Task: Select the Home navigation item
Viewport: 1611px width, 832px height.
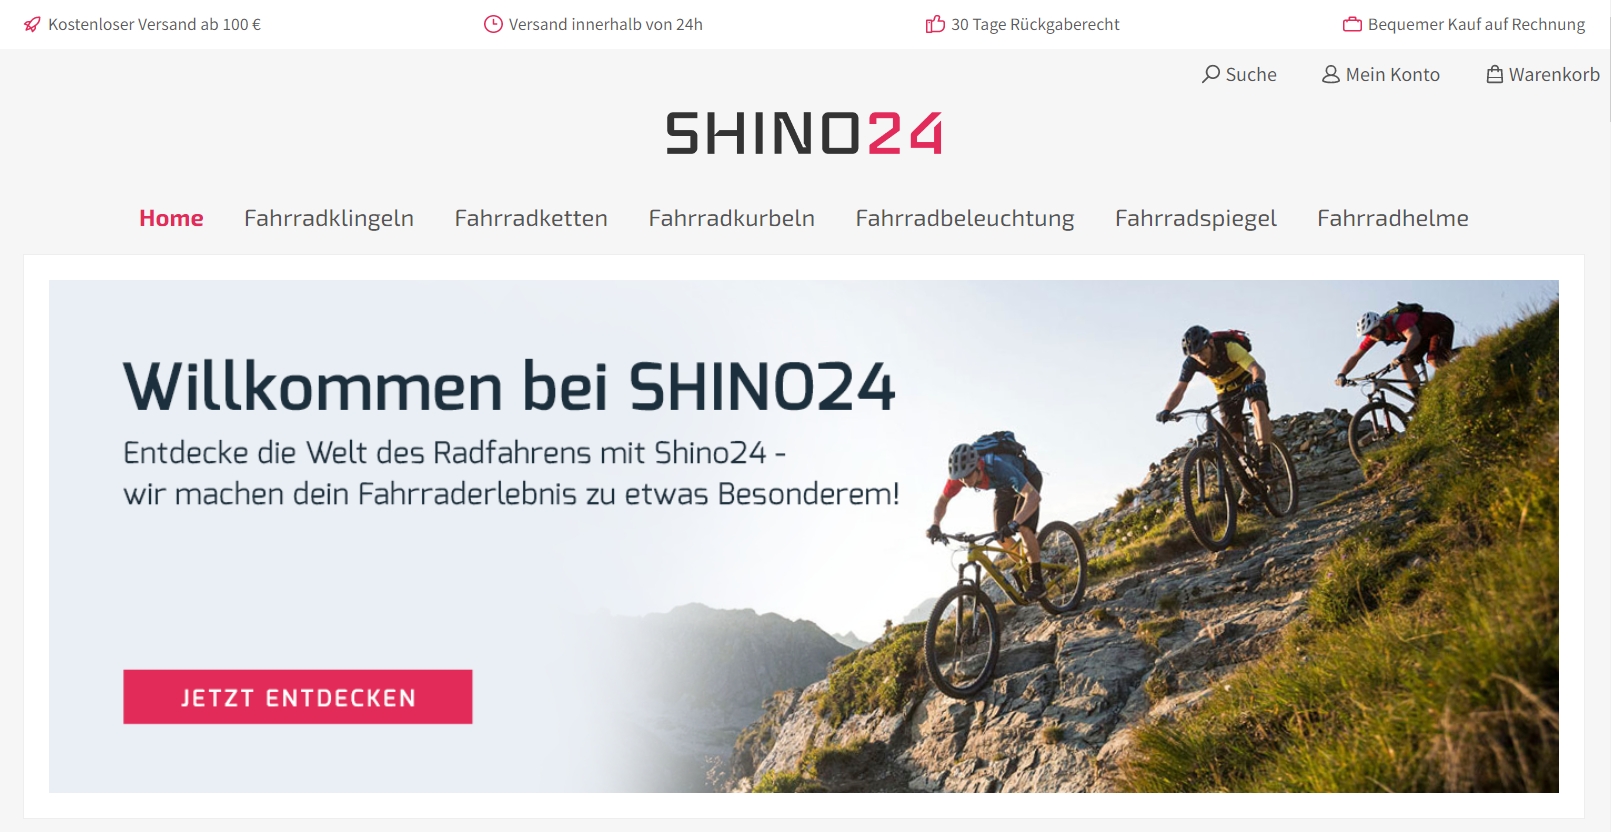Action: pos(171,218)
